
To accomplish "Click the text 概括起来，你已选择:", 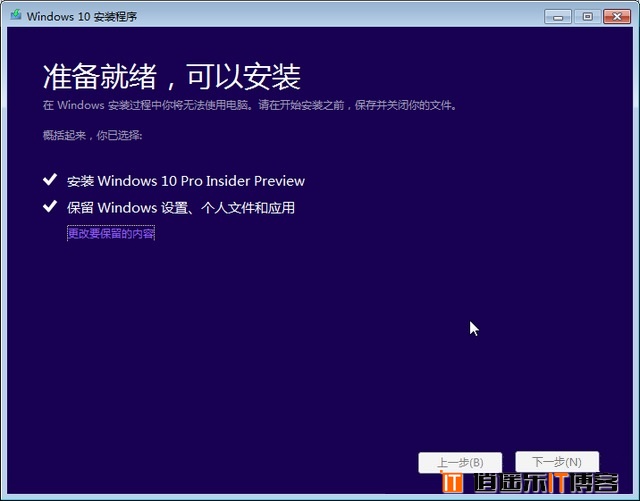I will [x=92, y=135].
